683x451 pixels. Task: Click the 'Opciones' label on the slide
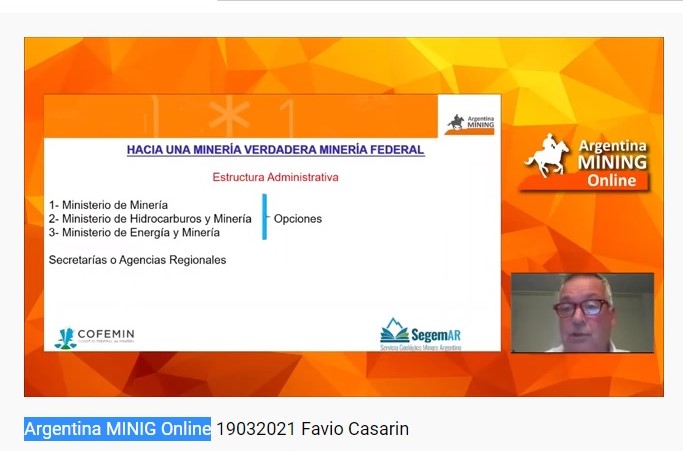[x=298, y=219]
